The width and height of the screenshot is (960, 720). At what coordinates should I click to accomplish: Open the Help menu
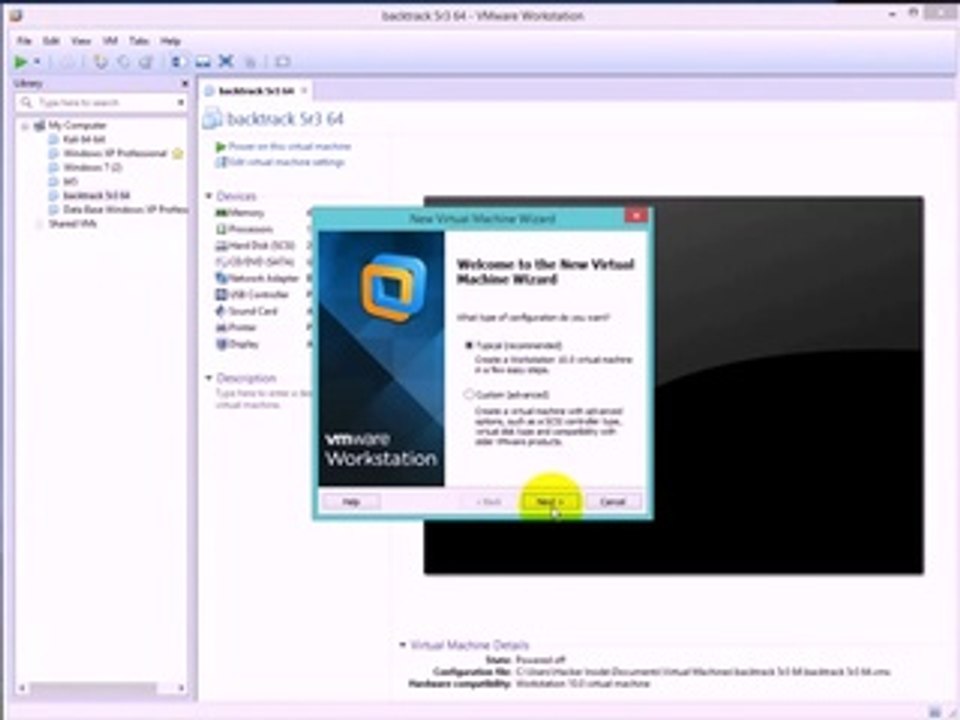pyautogui.click(x=170, y=41)
